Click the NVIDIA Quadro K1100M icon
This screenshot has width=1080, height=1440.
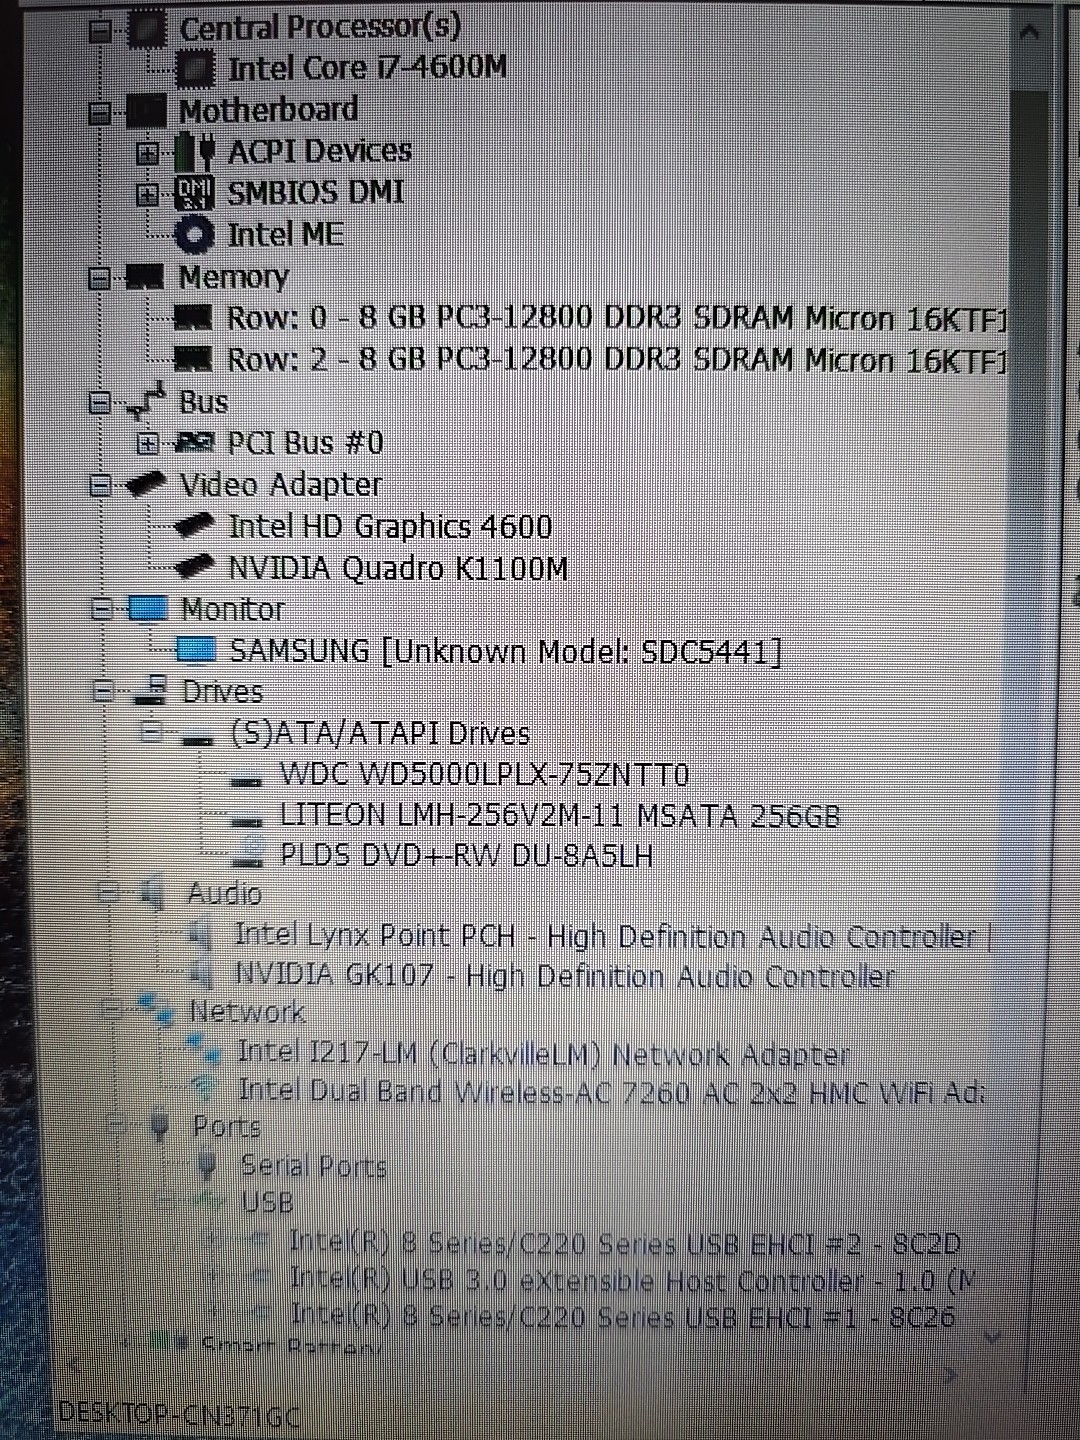195,567
